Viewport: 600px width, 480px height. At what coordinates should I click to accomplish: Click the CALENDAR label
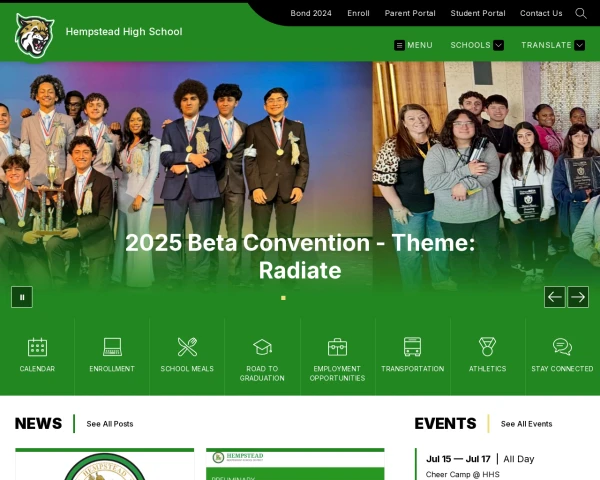(37, 369)
